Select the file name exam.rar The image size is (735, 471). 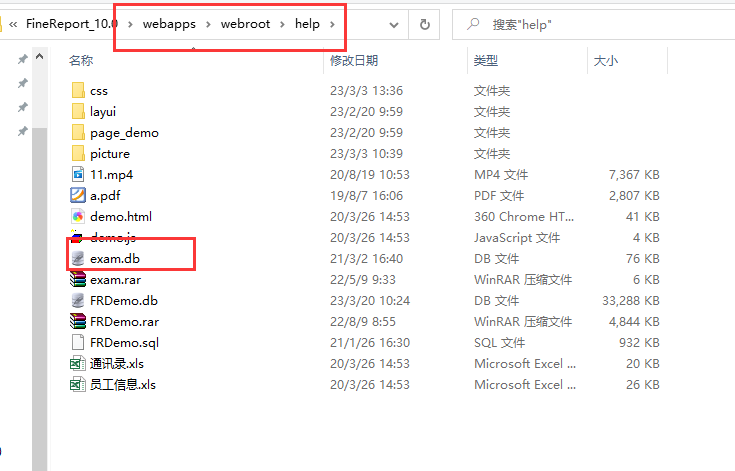pos(115,280)
